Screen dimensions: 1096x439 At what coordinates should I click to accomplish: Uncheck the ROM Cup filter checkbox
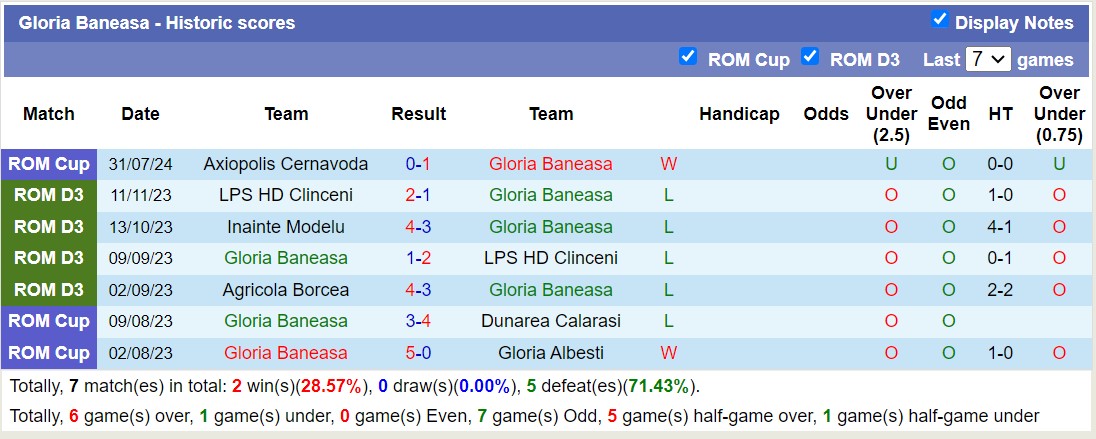(687, 57)
